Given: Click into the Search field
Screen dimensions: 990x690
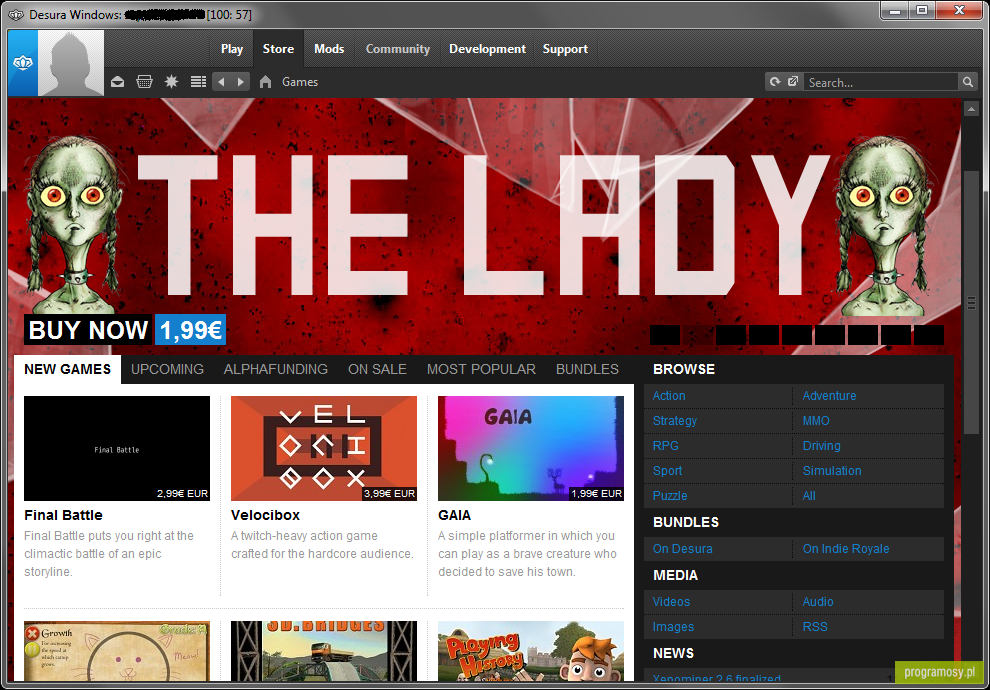Looking at the screenshot, I should point(881,82).
